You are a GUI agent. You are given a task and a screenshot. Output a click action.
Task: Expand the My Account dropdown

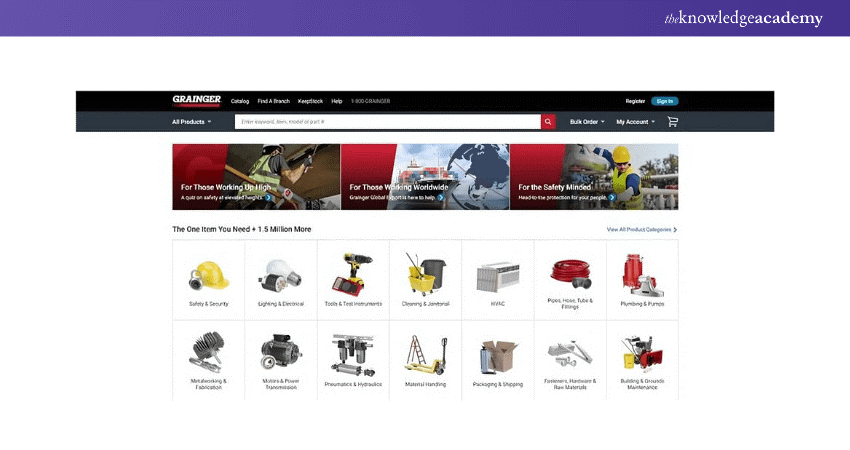pos(635,122)
